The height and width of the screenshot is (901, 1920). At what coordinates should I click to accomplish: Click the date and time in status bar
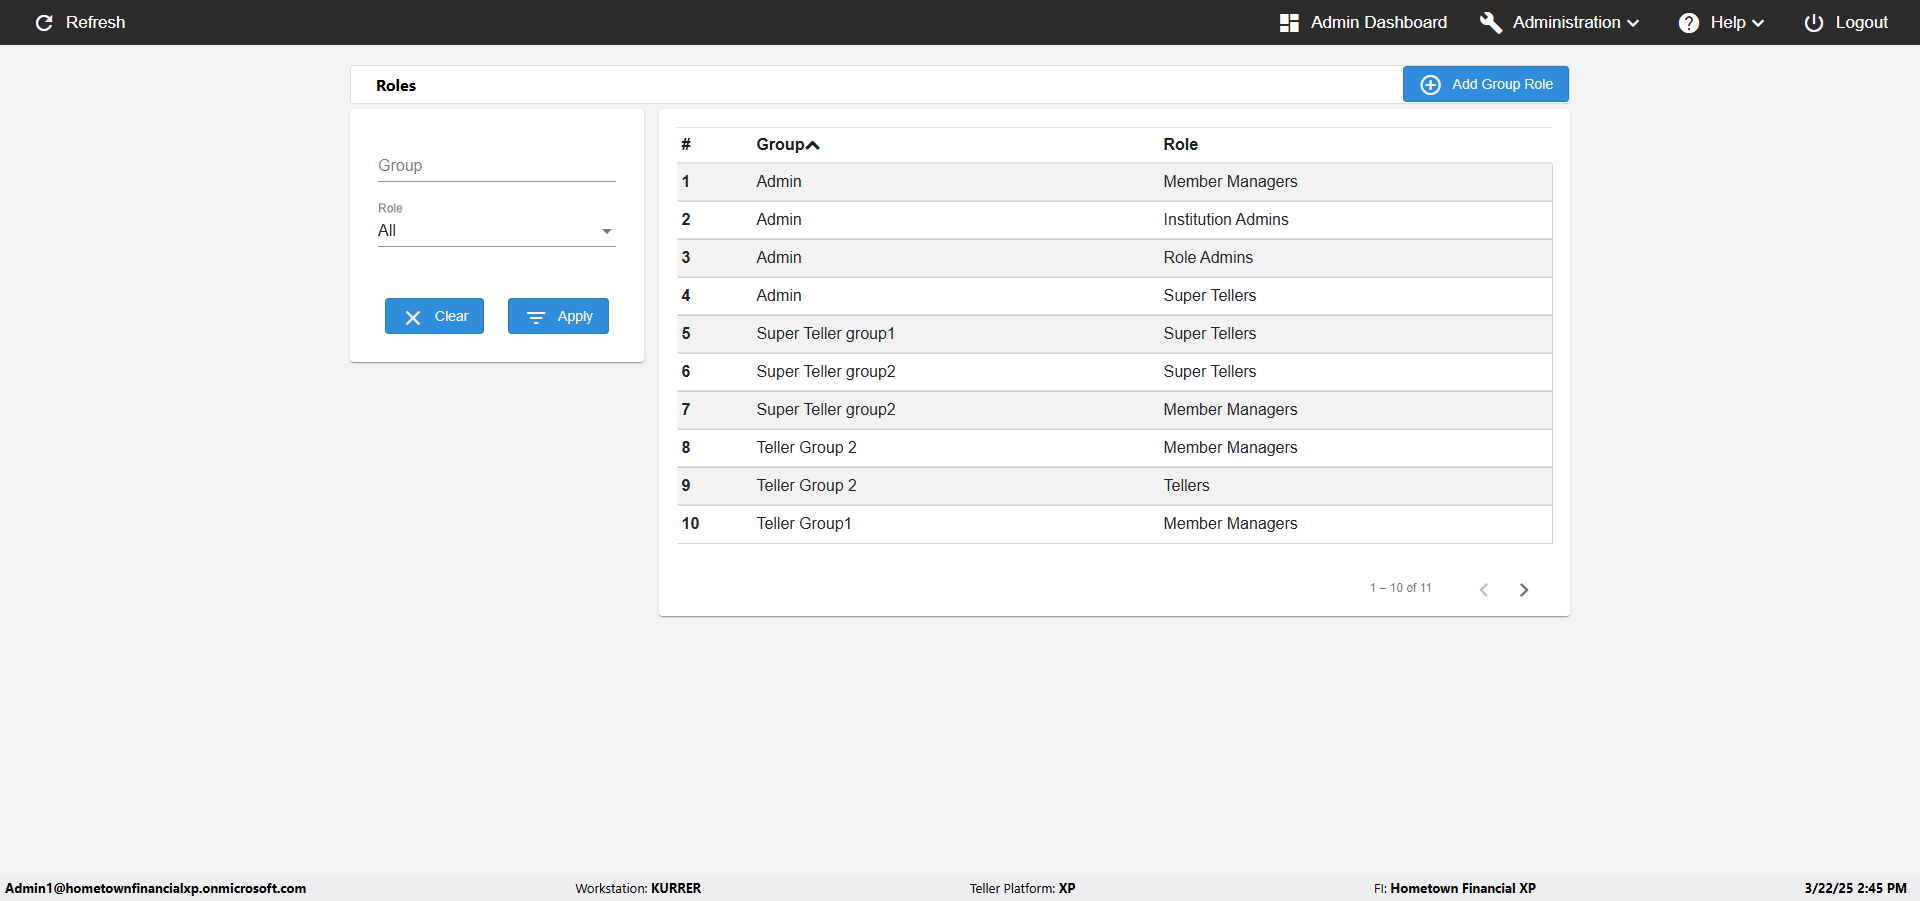1855,888
